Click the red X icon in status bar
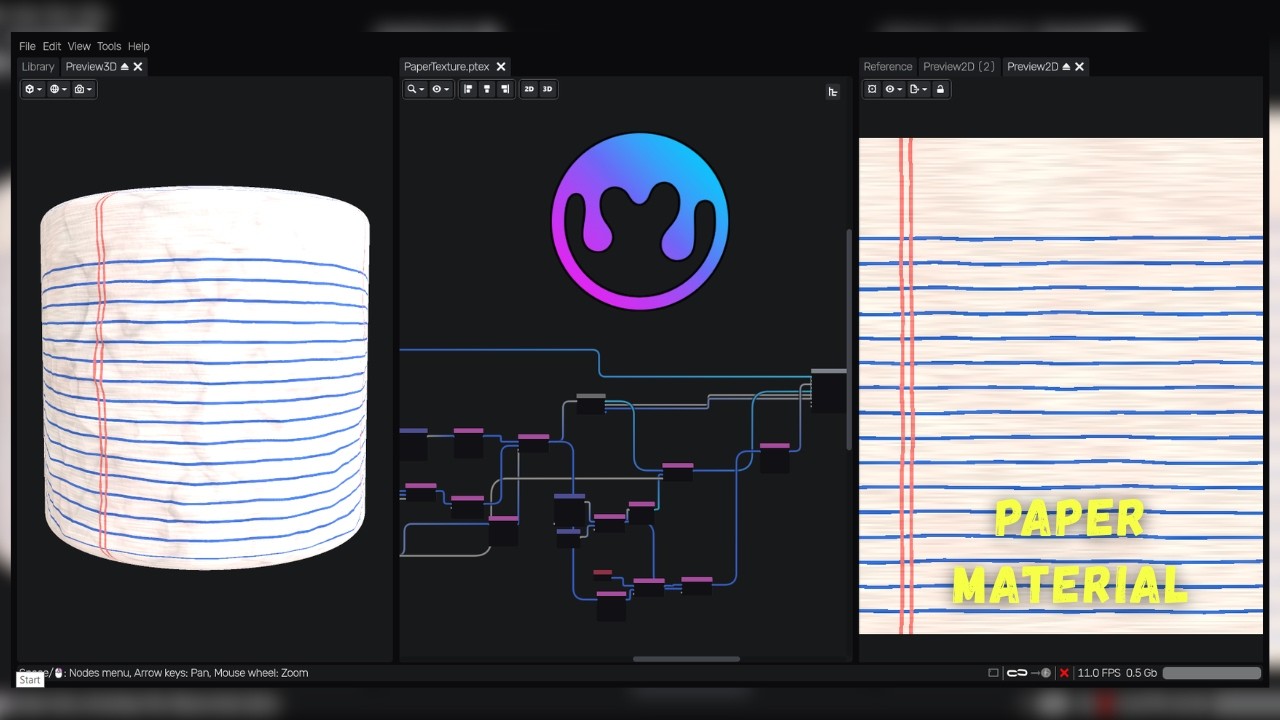1280x720 pixels. (1064, 673)
